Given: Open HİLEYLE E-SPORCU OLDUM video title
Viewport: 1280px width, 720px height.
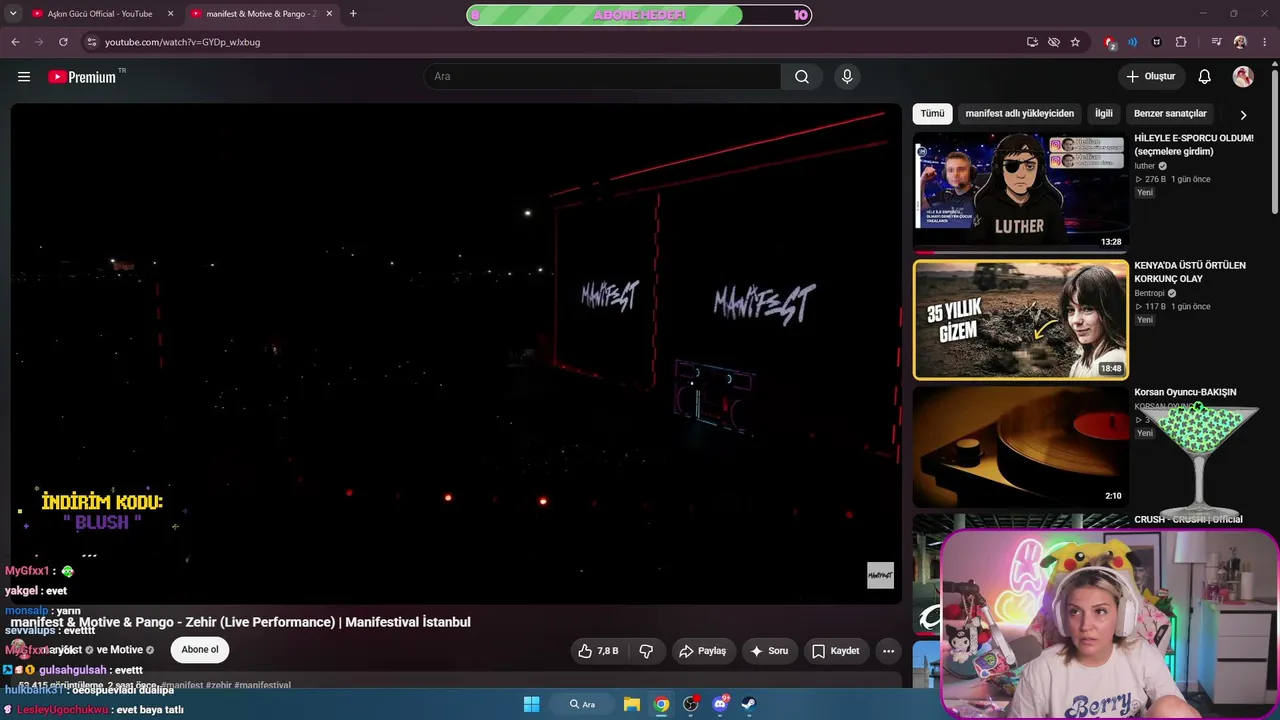Looking at the screenshot, I should [1194, 145].
